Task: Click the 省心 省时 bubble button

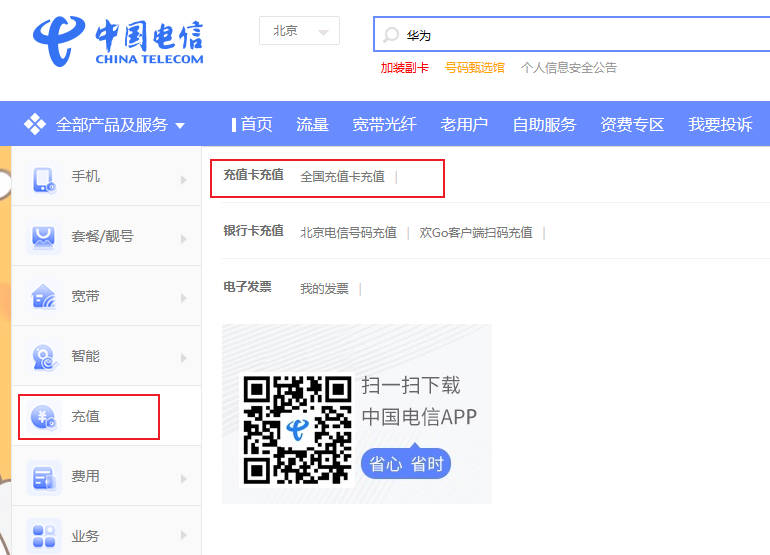Action: tap(406, 463)
